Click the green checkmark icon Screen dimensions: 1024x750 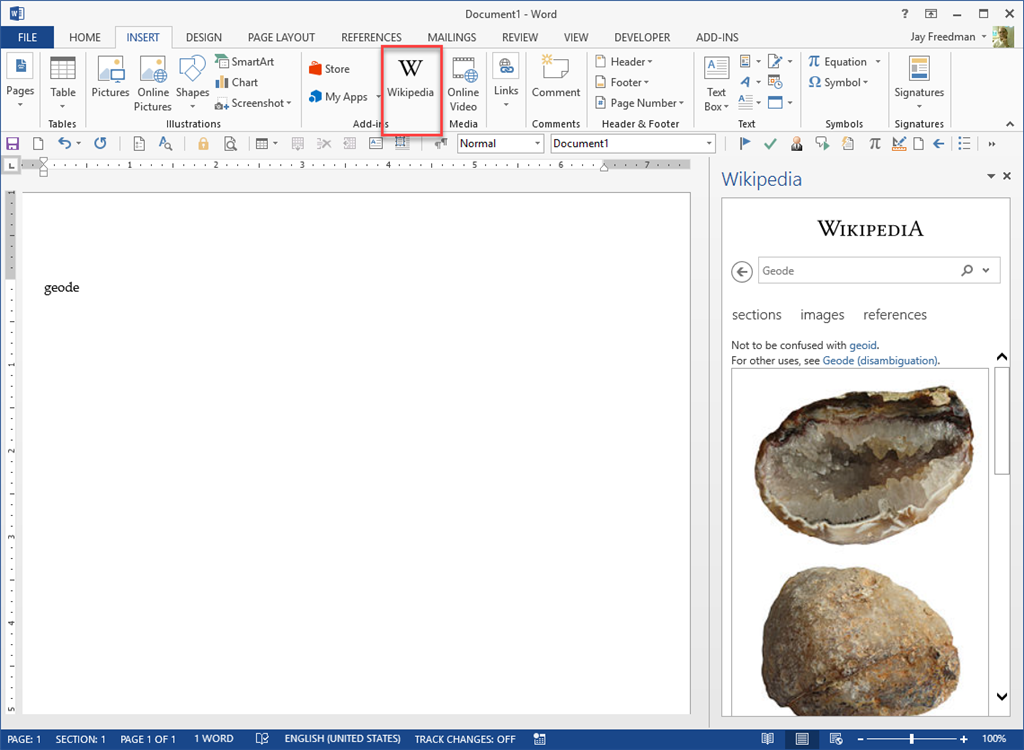pos(771,144)
